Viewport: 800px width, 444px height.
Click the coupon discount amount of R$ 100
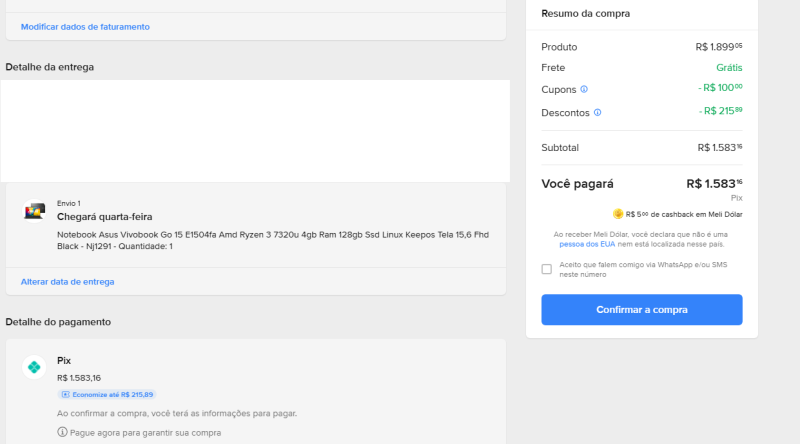pos(720,89)
